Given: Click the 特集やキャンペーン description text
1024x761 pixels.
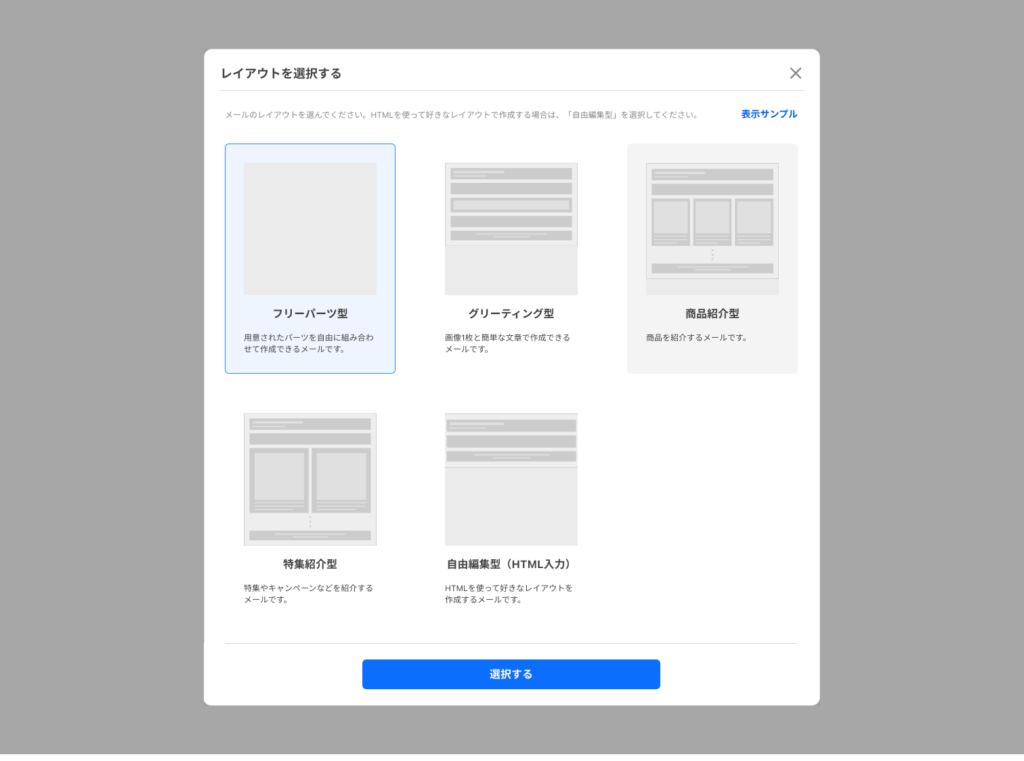Looking at the screenshot, I should [x=308, y=594].
